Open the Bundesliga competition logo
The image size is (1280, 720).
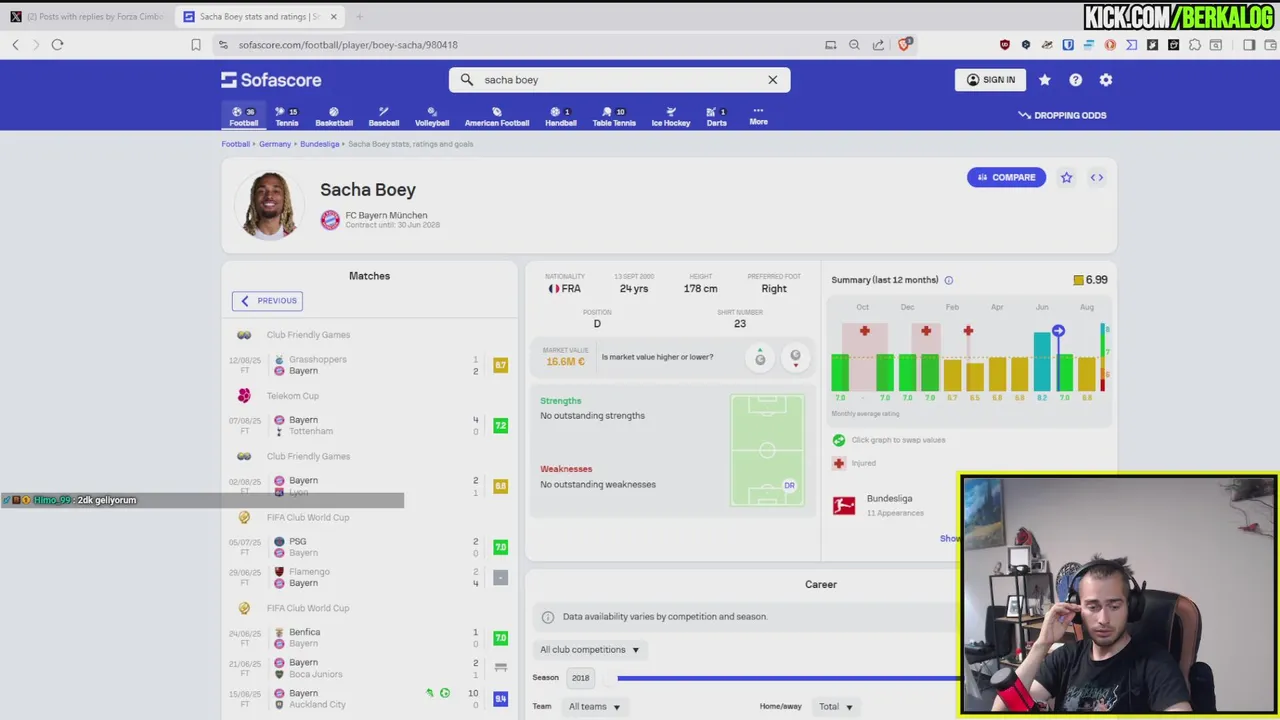click(844, 505)
